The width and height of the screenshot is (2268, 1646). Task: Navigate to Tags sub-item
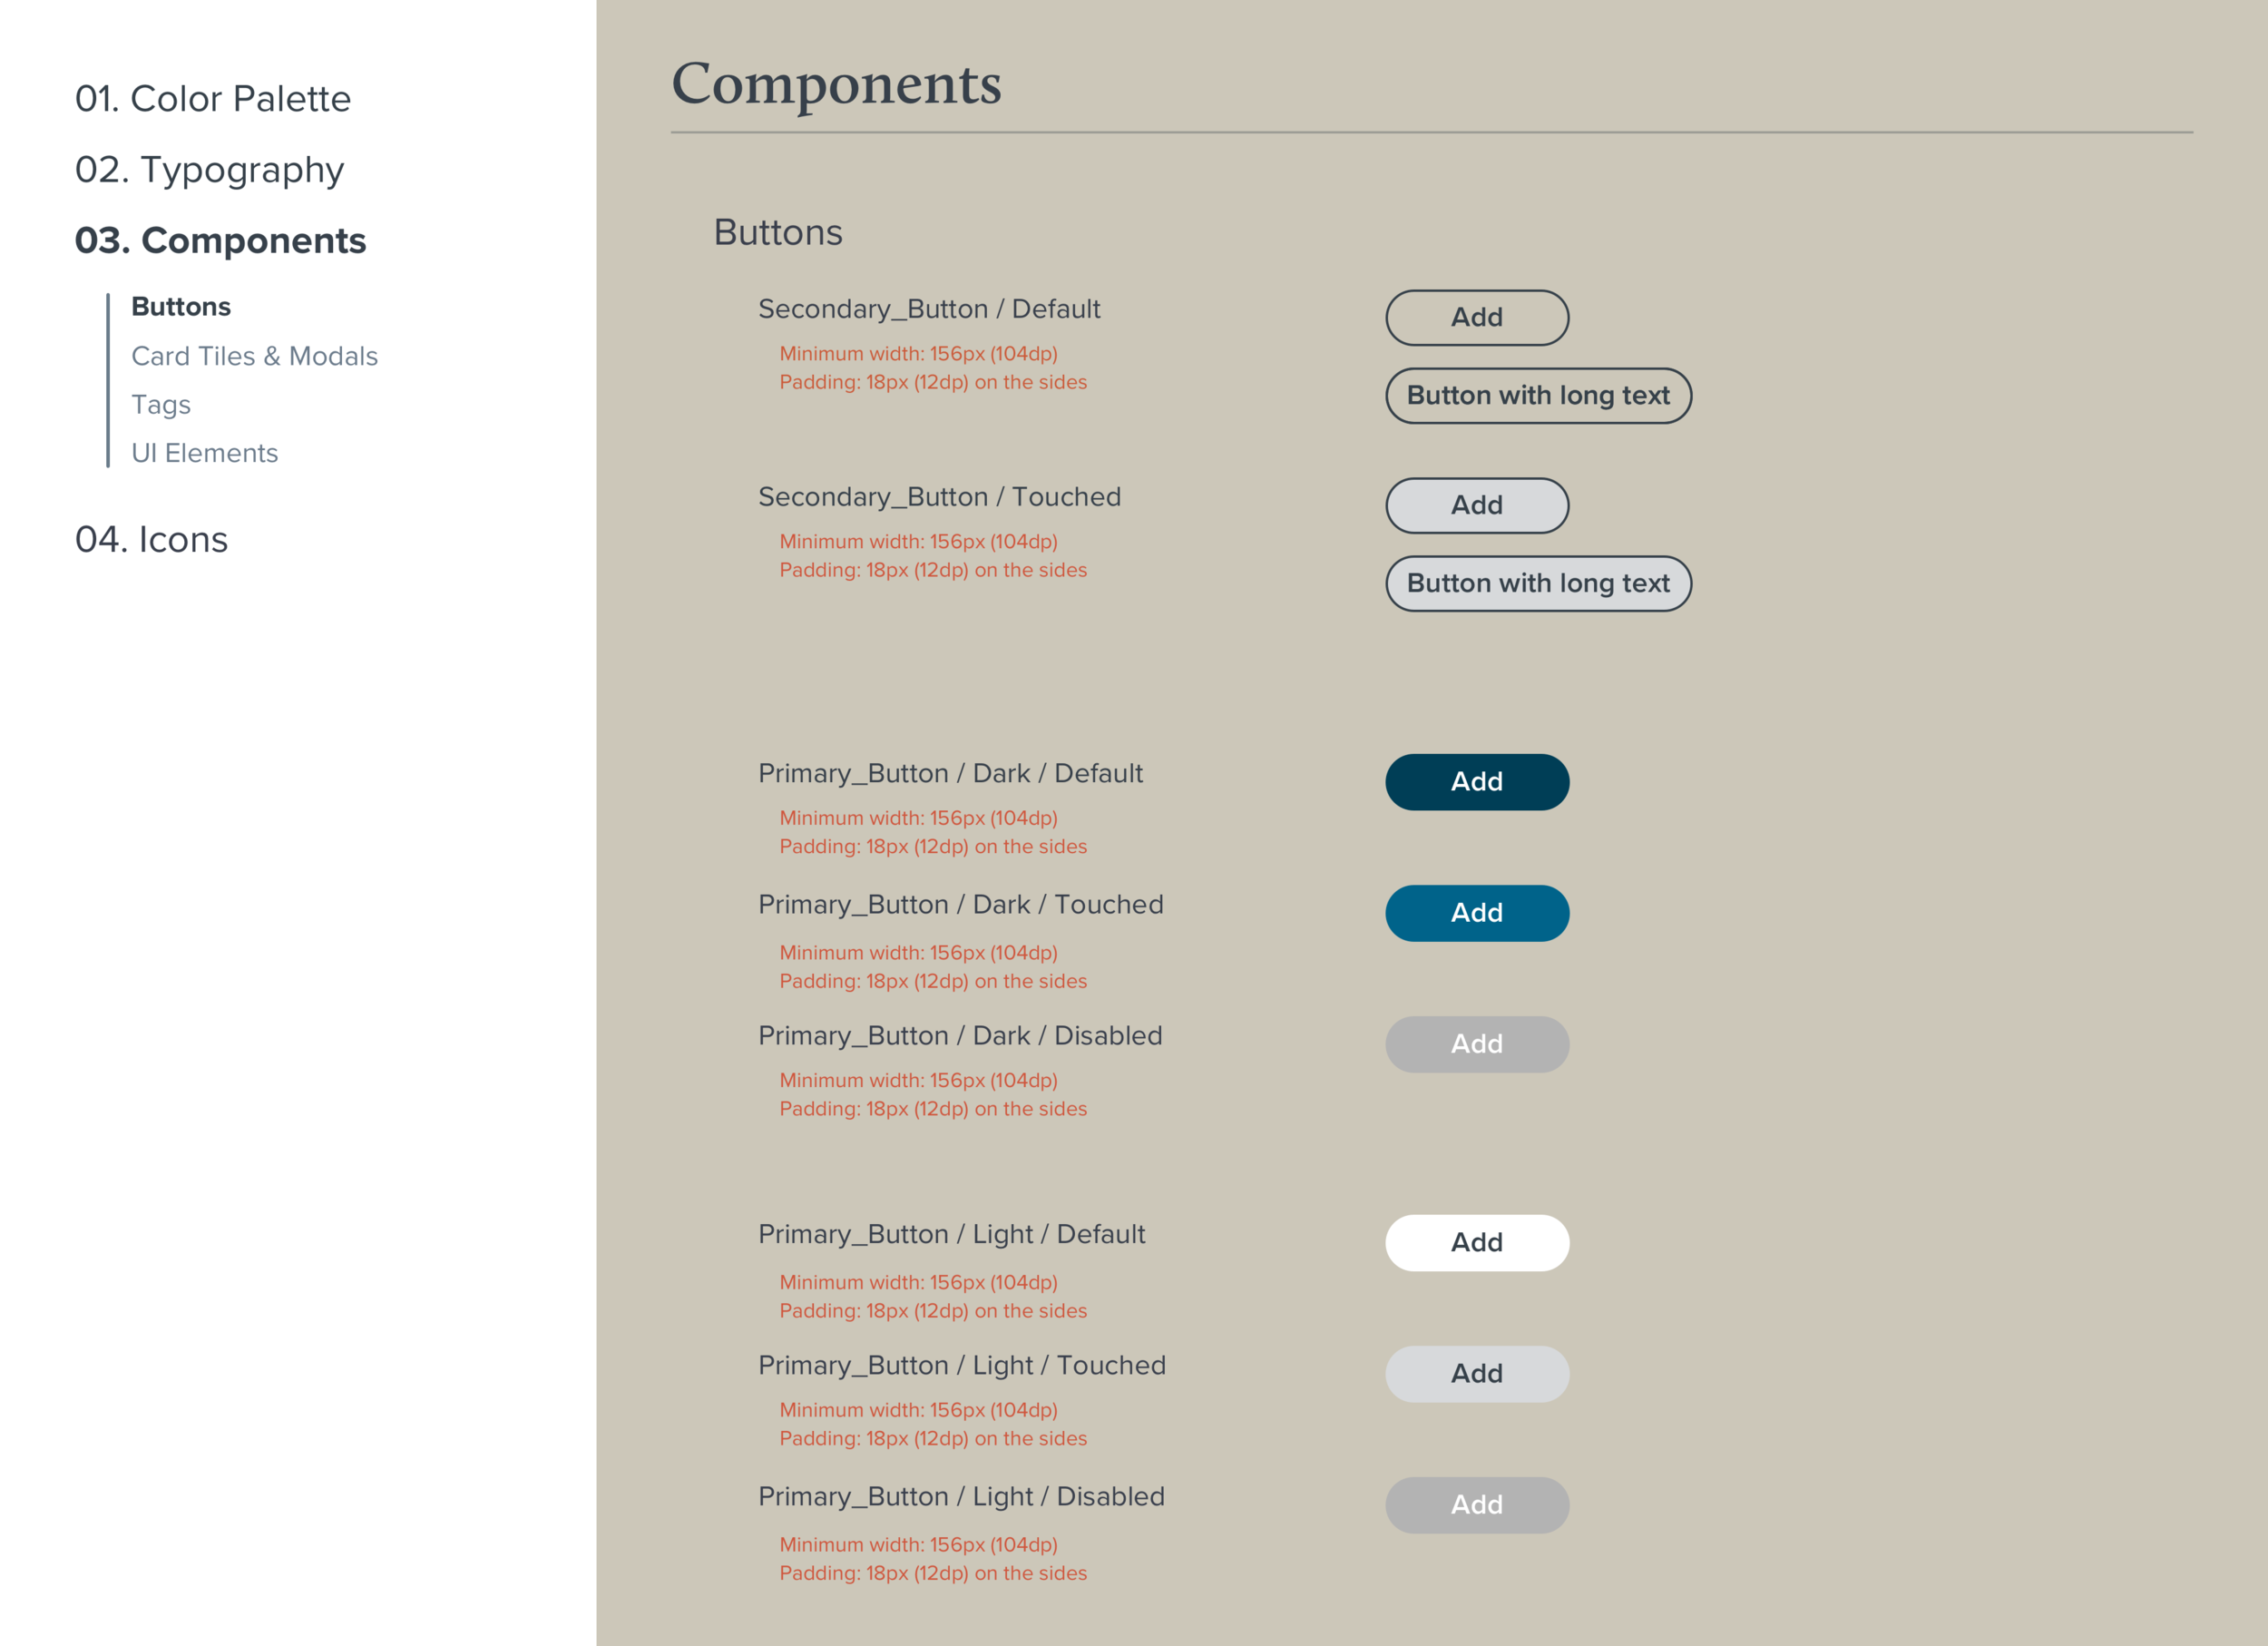point(161,405)
